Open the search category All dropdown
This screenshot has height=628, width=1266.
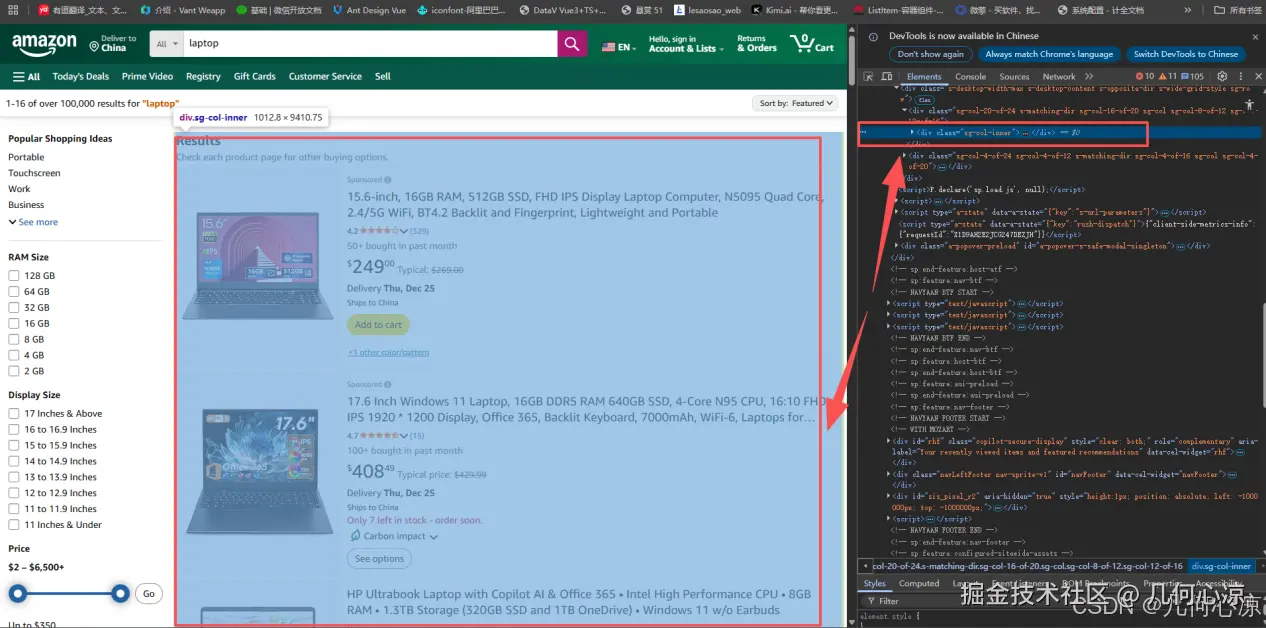coord(166,44)
